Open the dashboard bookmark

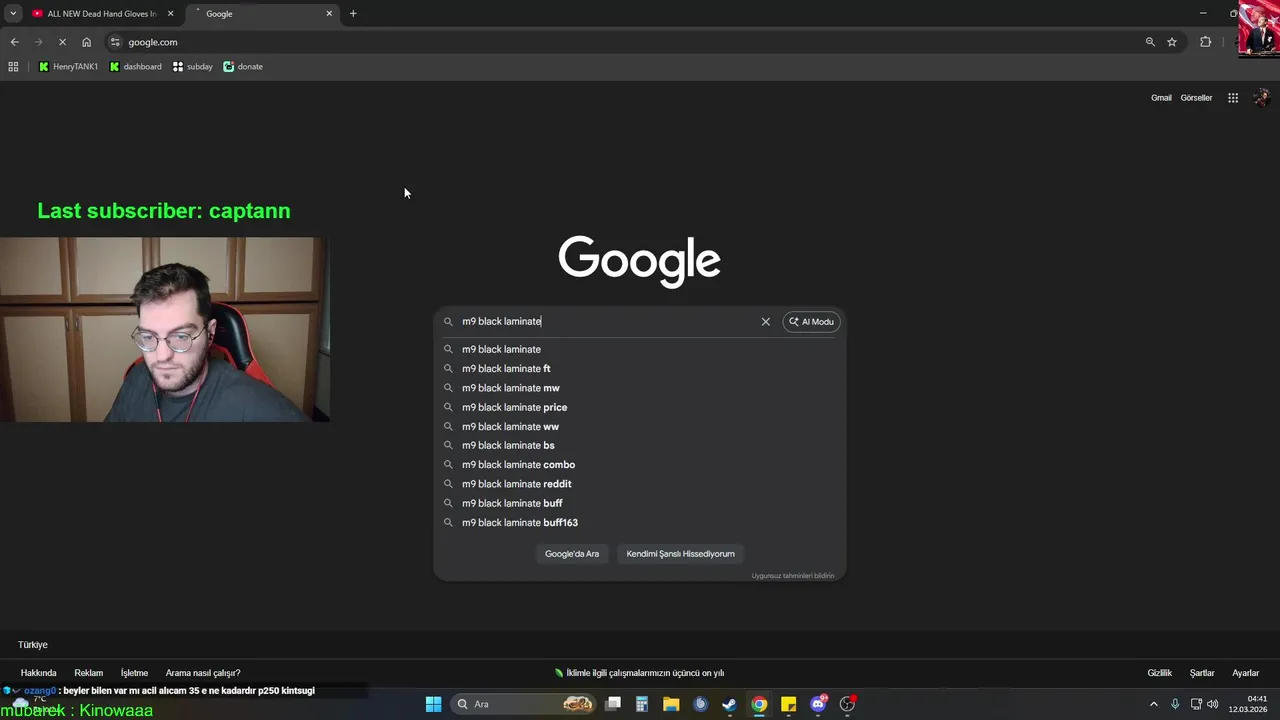pos(135,67)
